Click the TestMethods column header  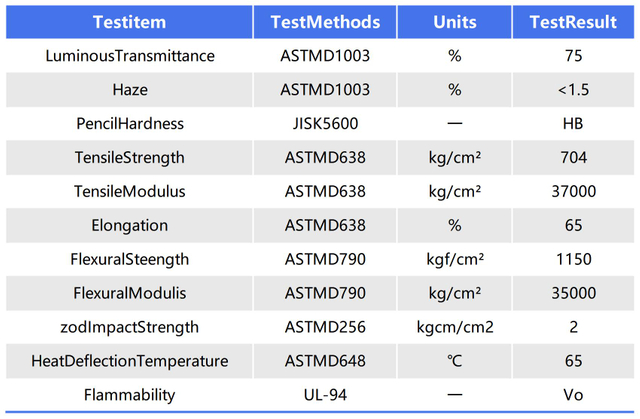(x=325, y=22)
